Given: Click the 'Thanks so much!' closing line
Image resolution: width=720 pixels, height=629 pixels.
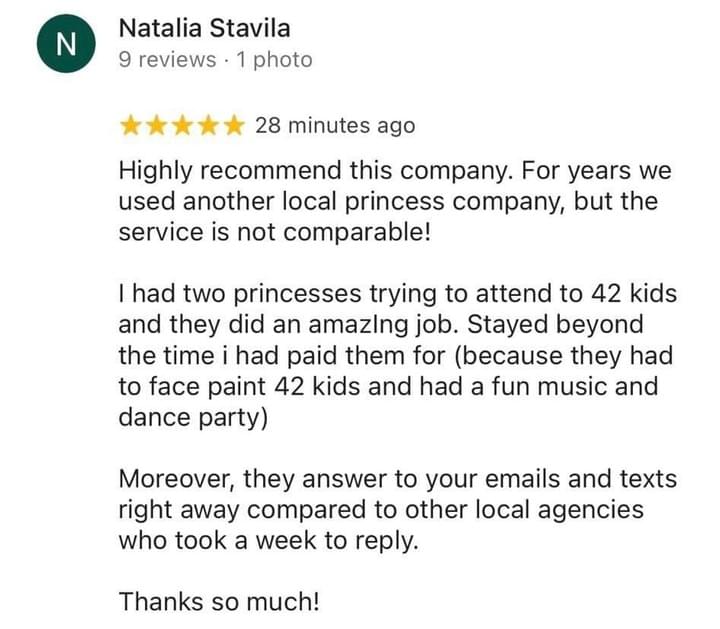Looking at the screenshot, I should tap(221, 602).
